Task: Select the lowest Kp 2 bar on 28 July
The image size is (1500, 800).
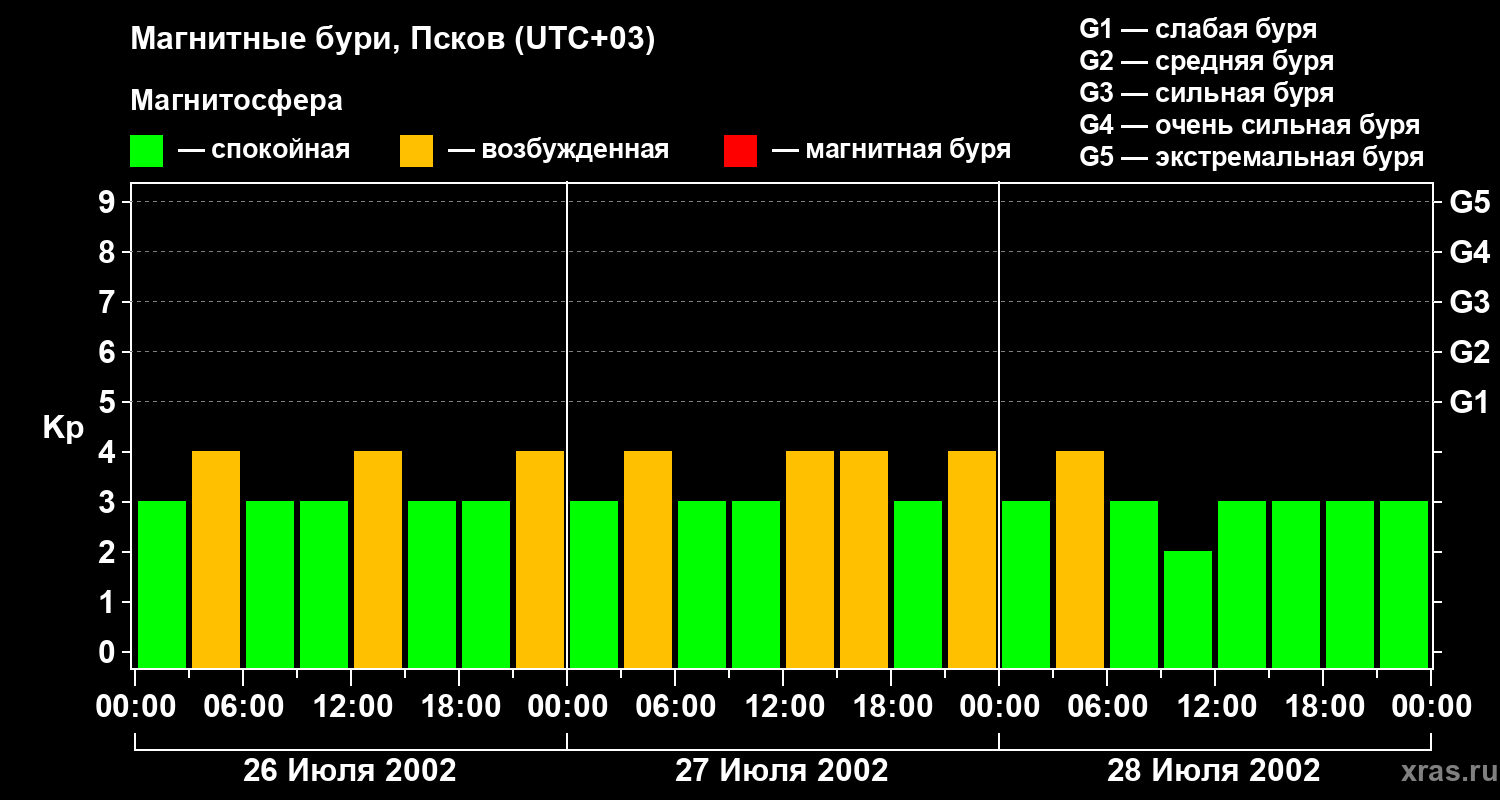Action: click(1188, 608)
